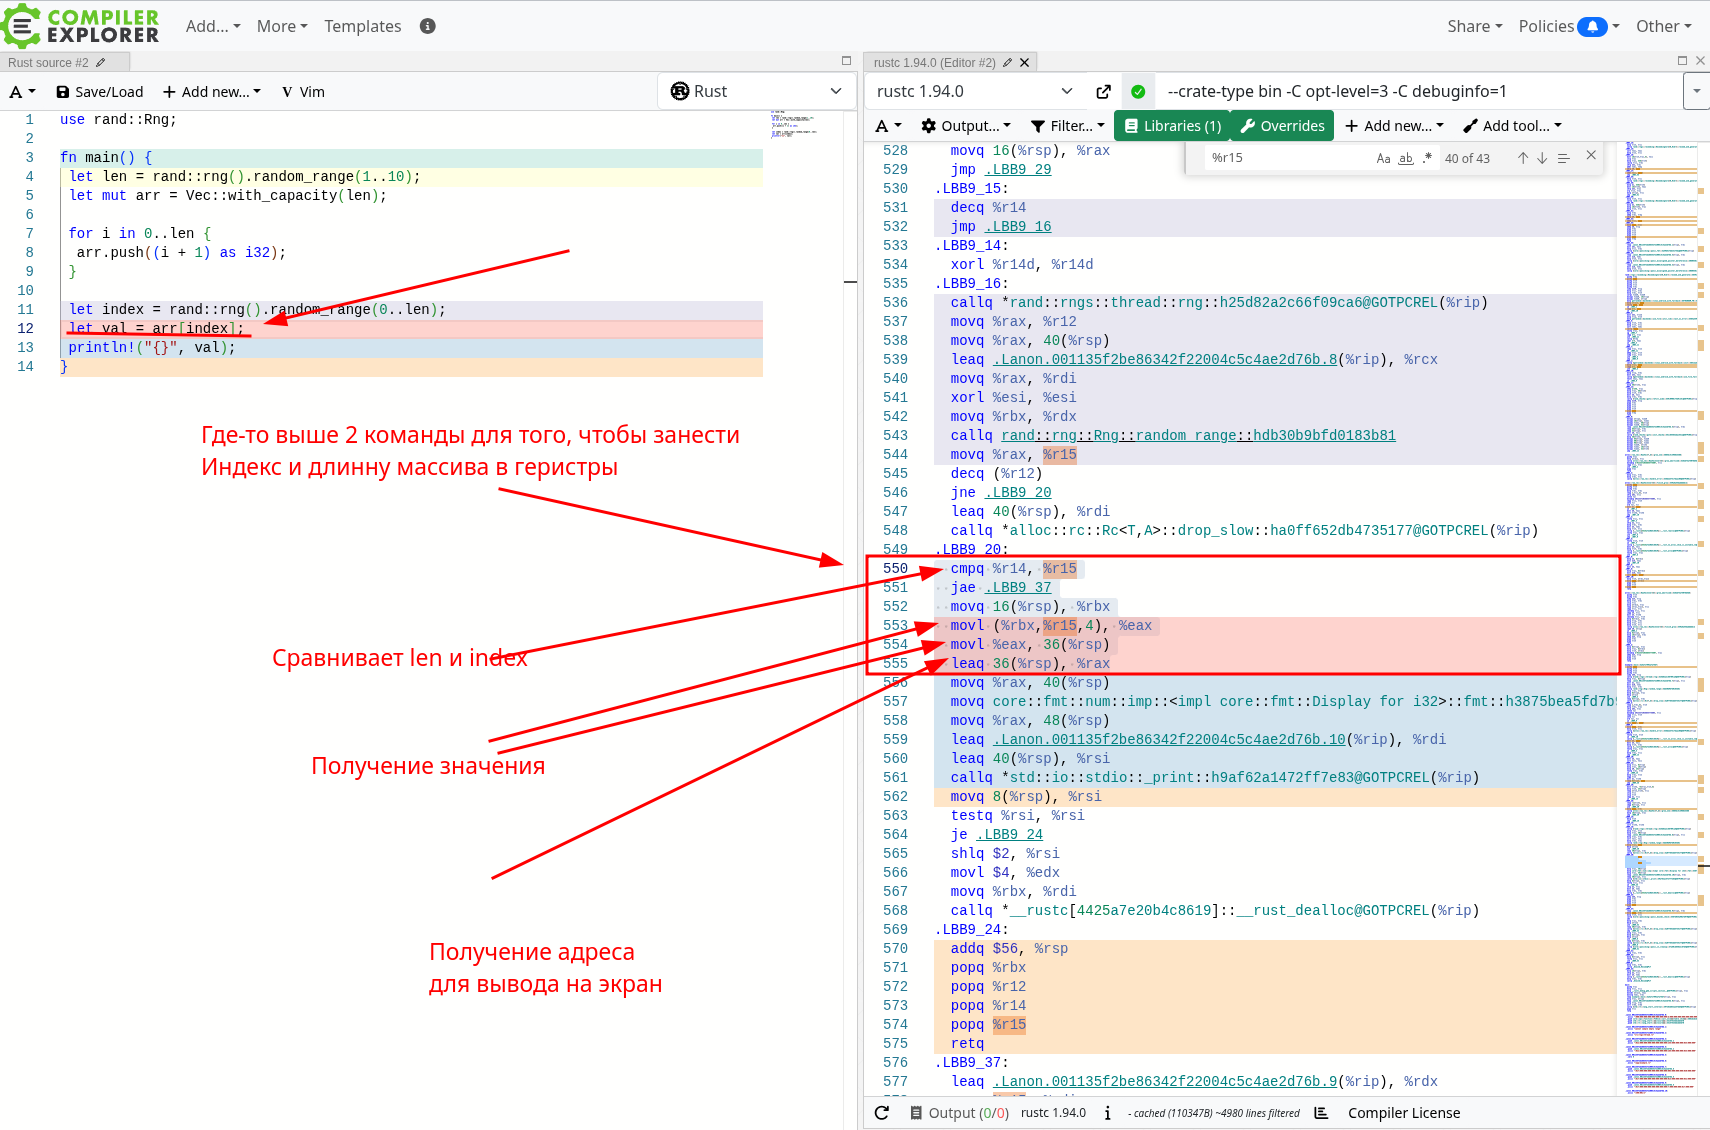
Task: Close the compiler output pane
Action: pyautogui.click(x=1700, y=61)
